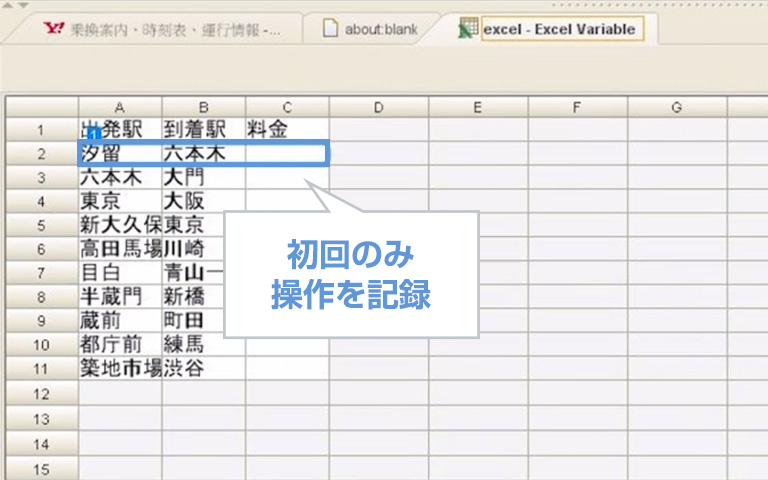Select row 12 header

[42, 394]
